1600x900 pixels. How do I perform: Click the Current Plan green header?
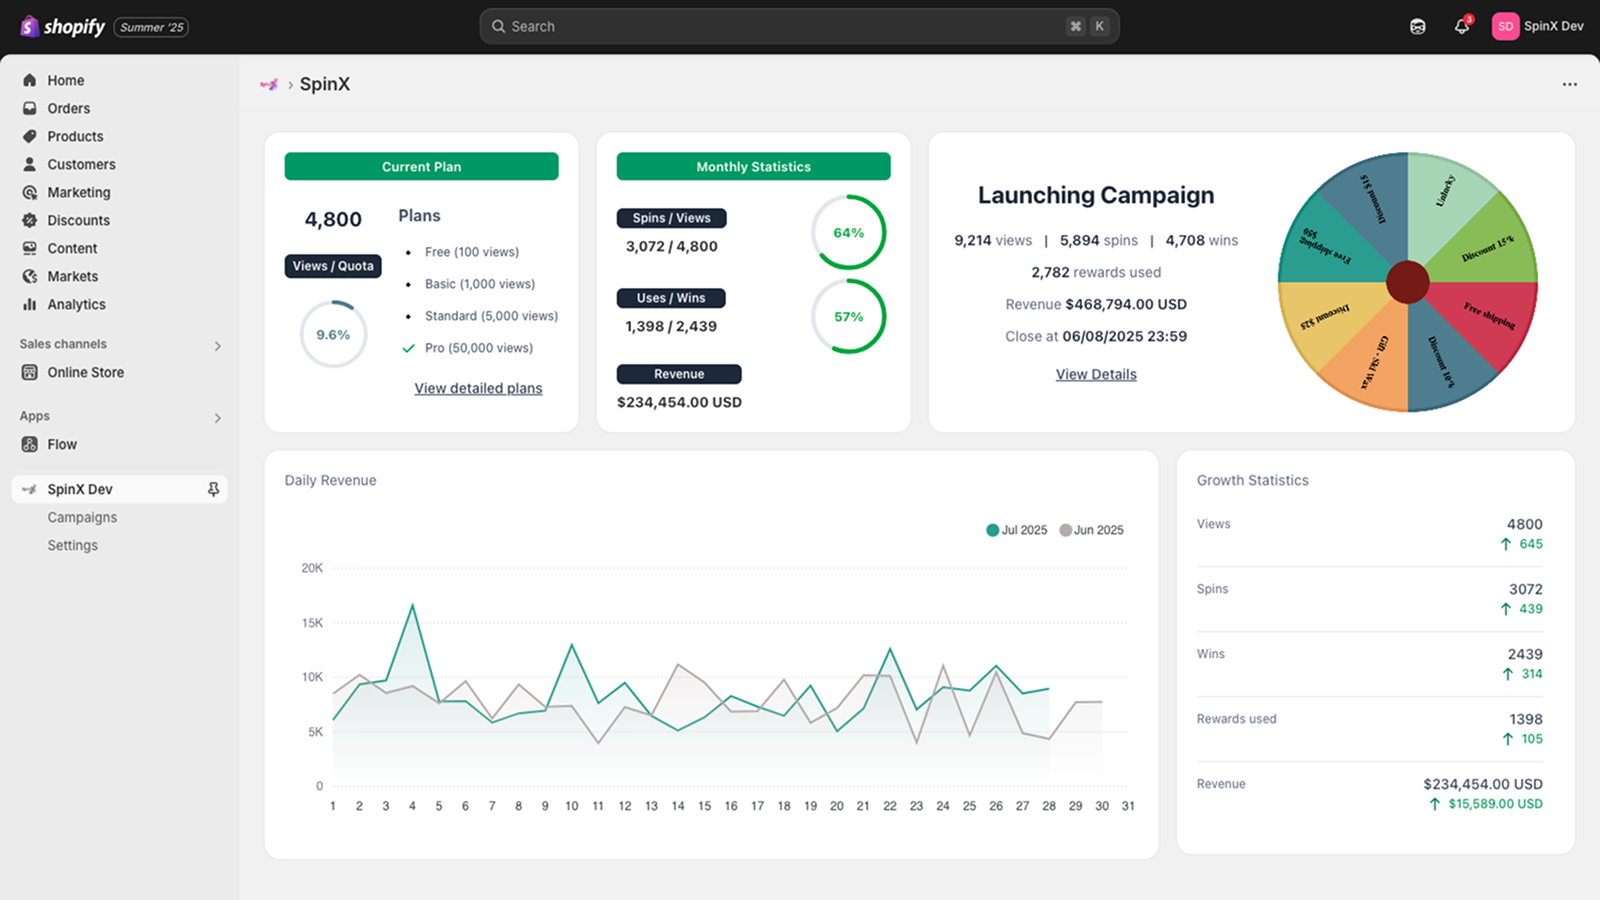coord(421,167)
